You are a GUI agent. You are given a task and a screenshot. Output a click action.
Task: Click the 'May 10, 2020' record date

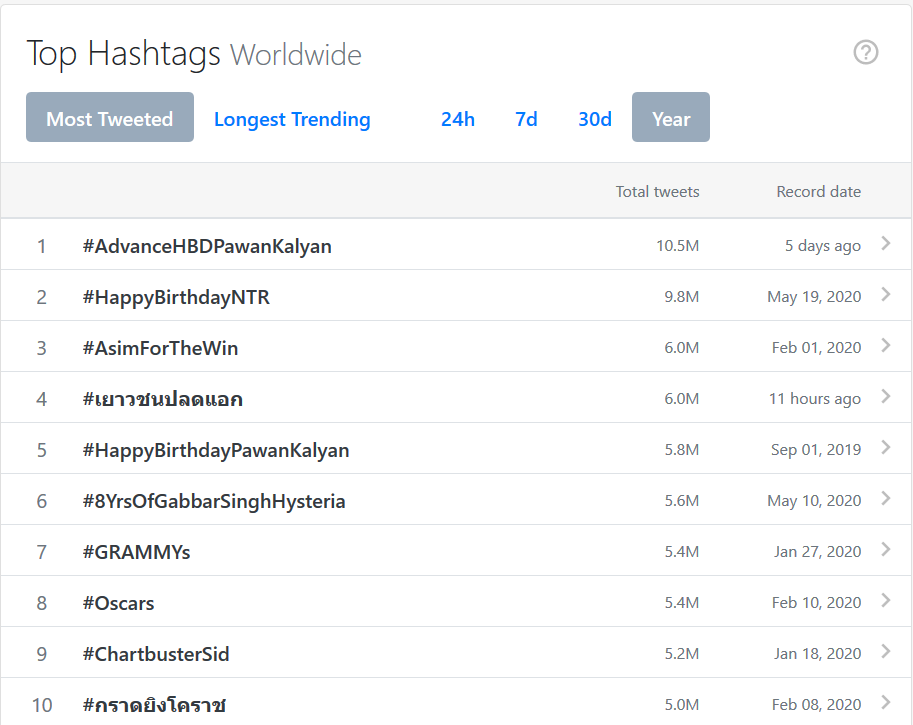(x=814, y=501)
